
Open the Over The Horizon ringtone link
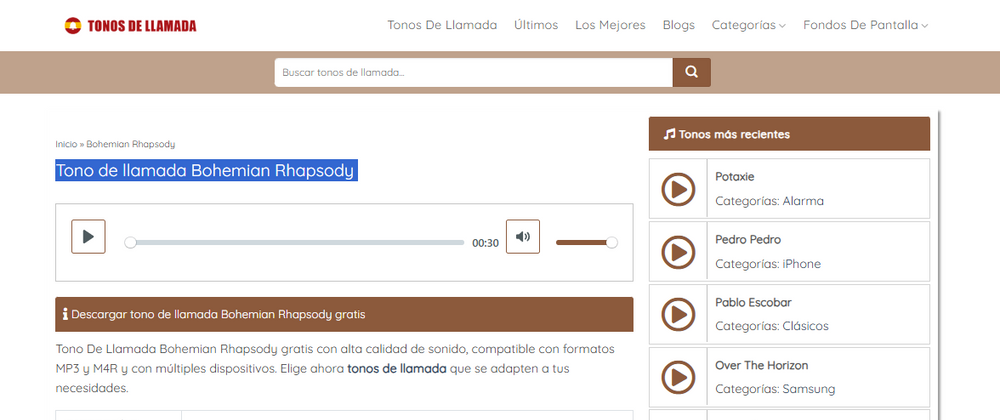761,365
